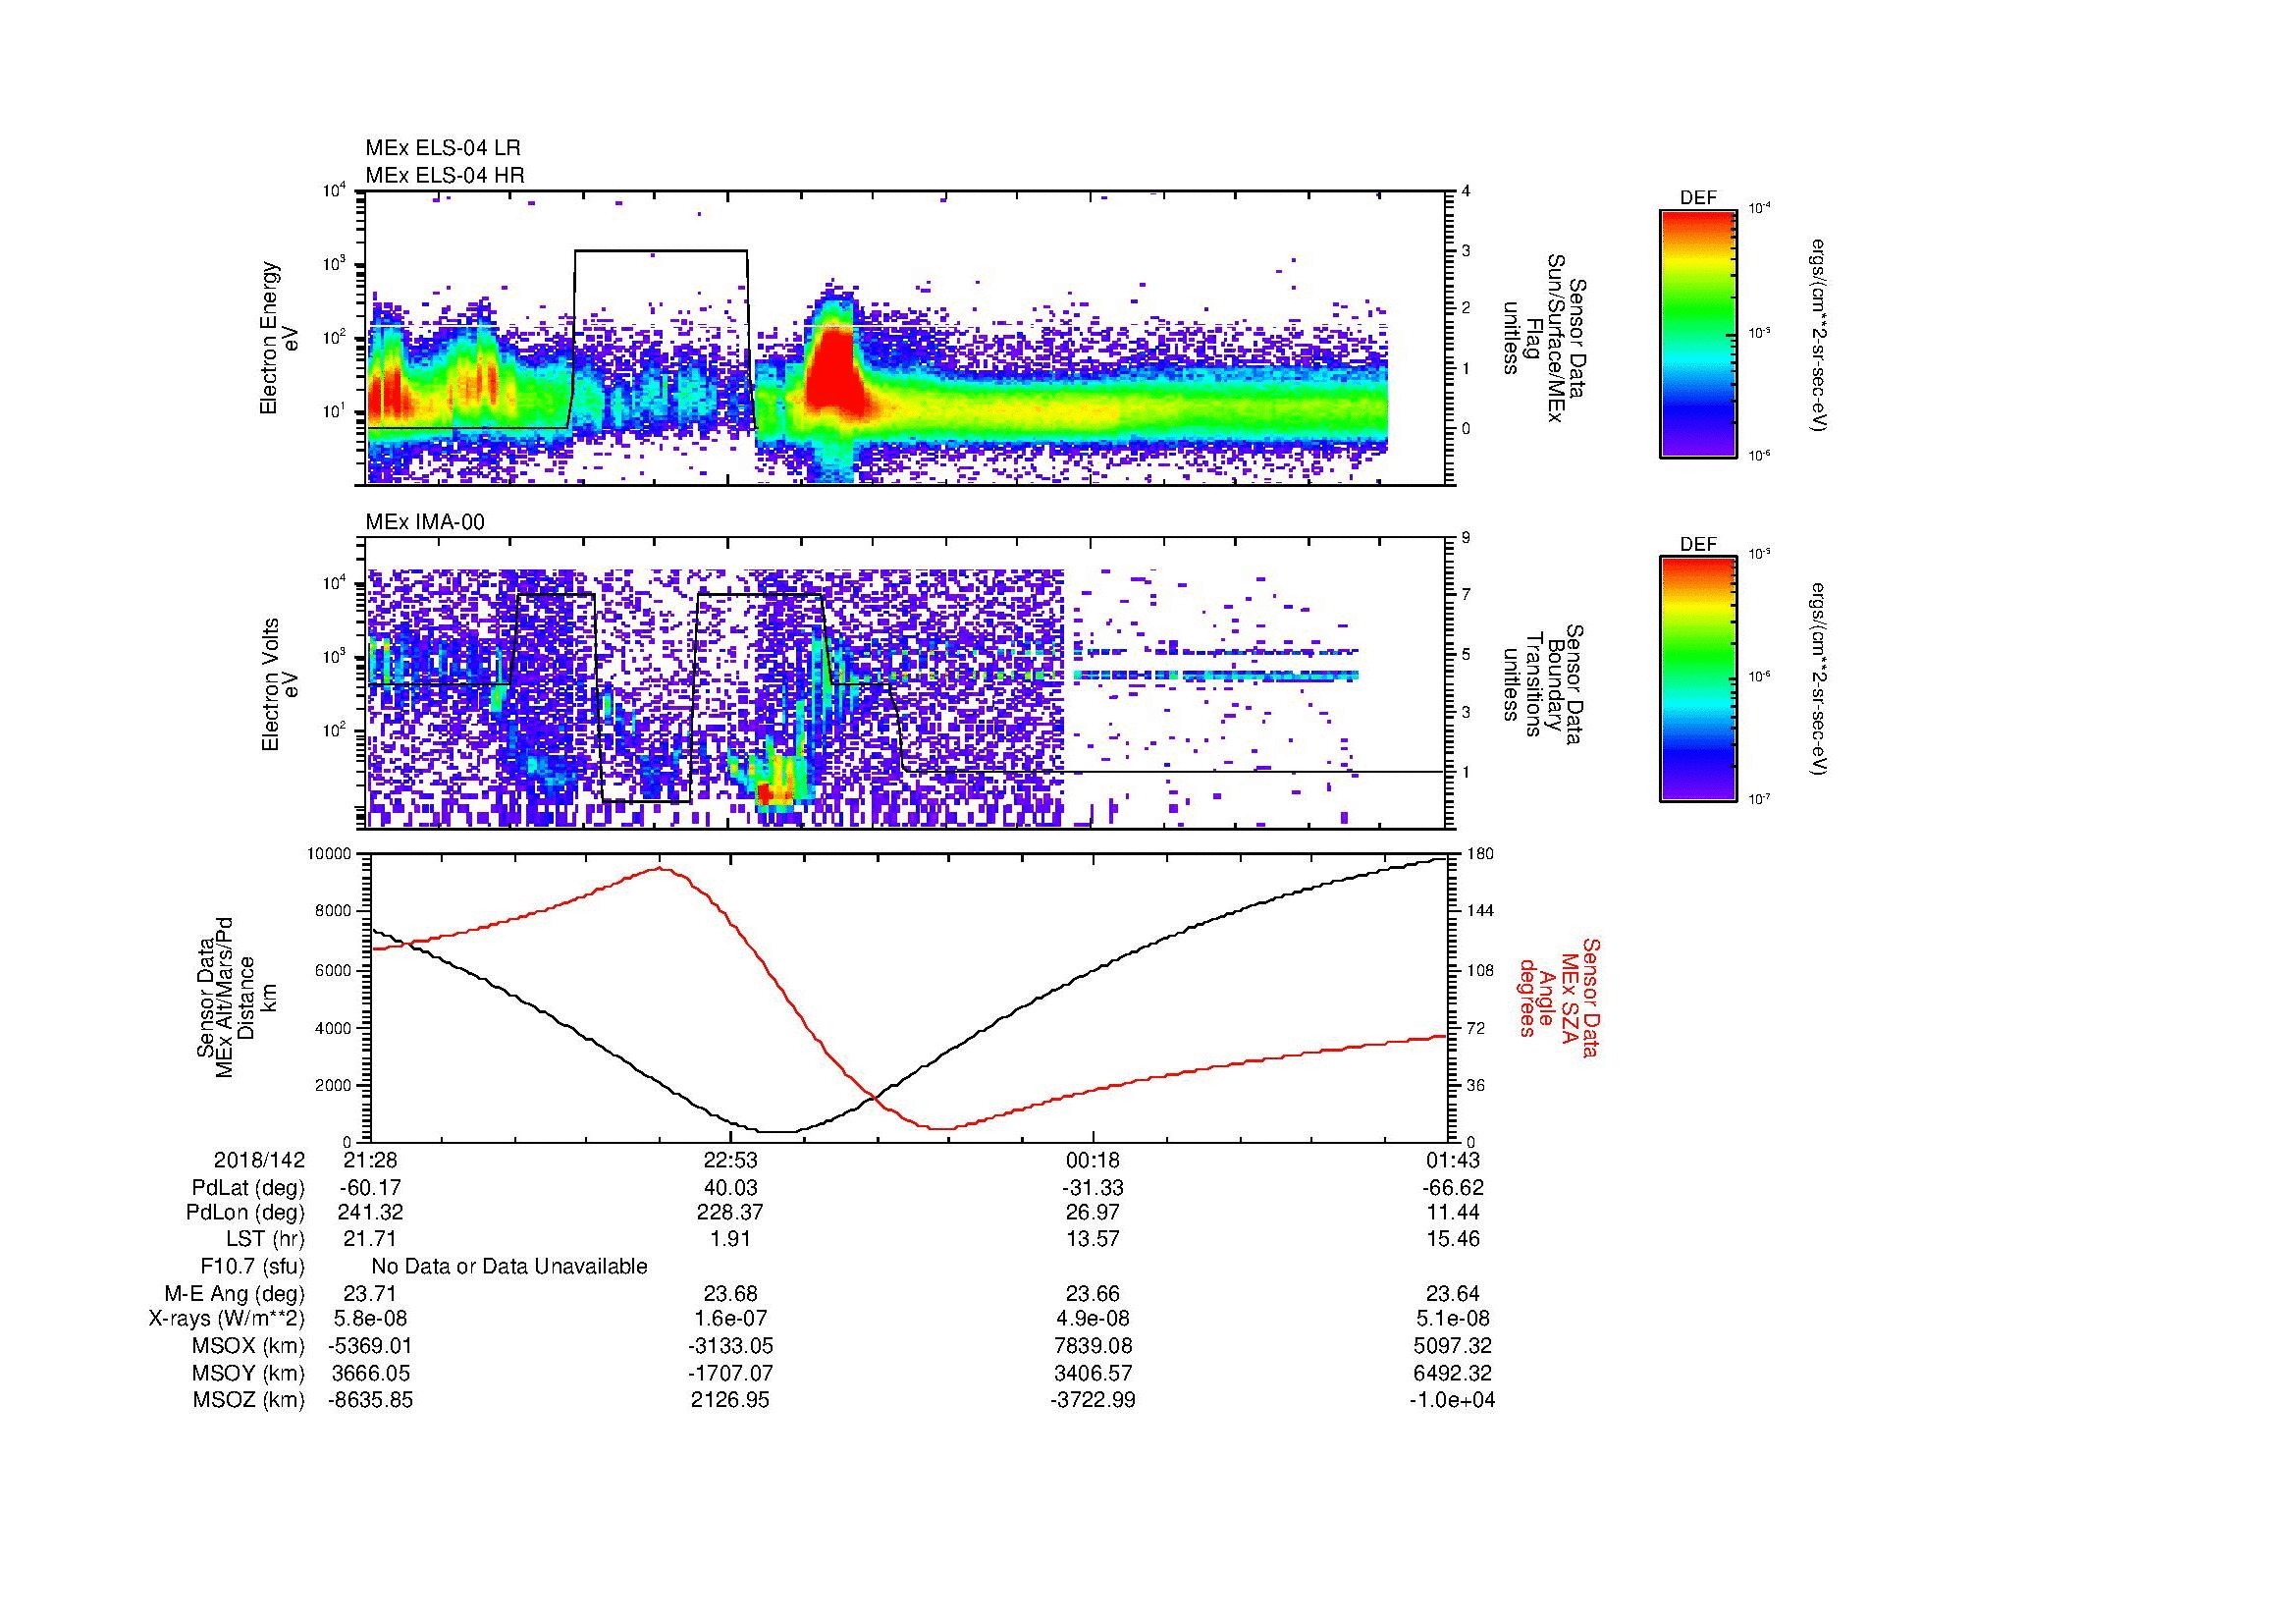Select the 'MEx ELS-04 LR' plot title
2296x1623 pixels.
[443, 148]
